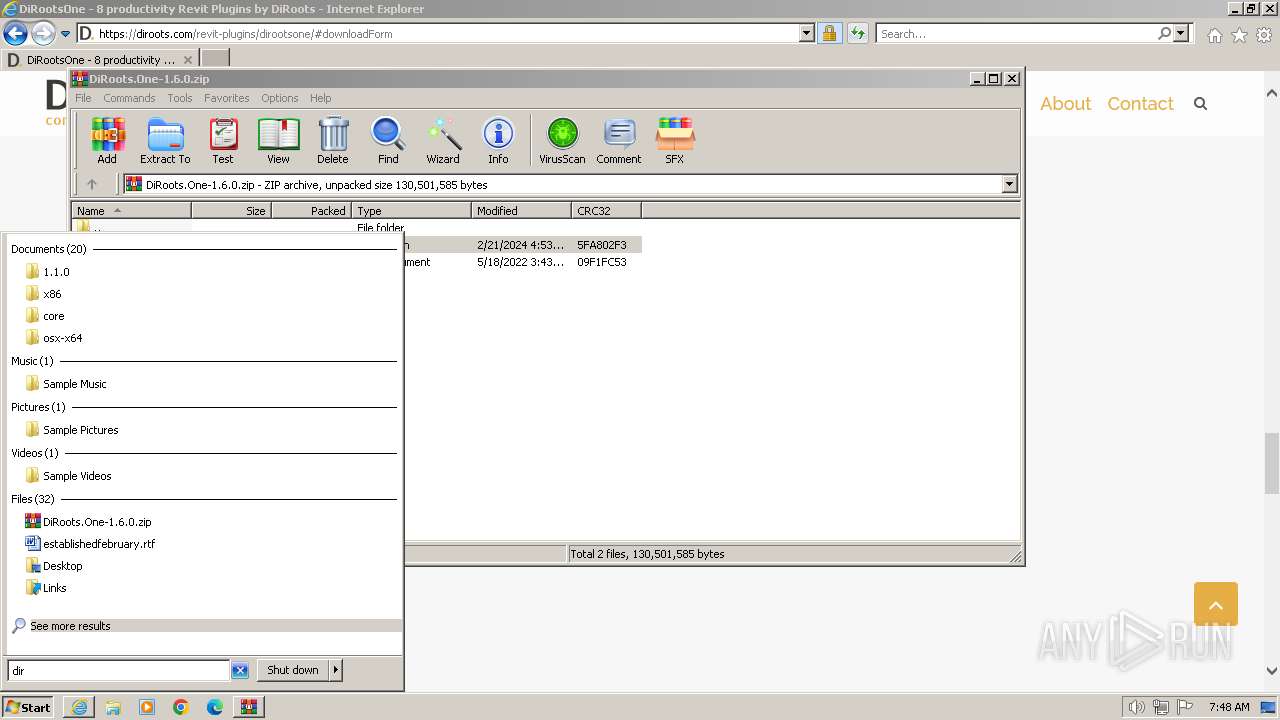Run the Test archive tool

[x=223, y=140]
